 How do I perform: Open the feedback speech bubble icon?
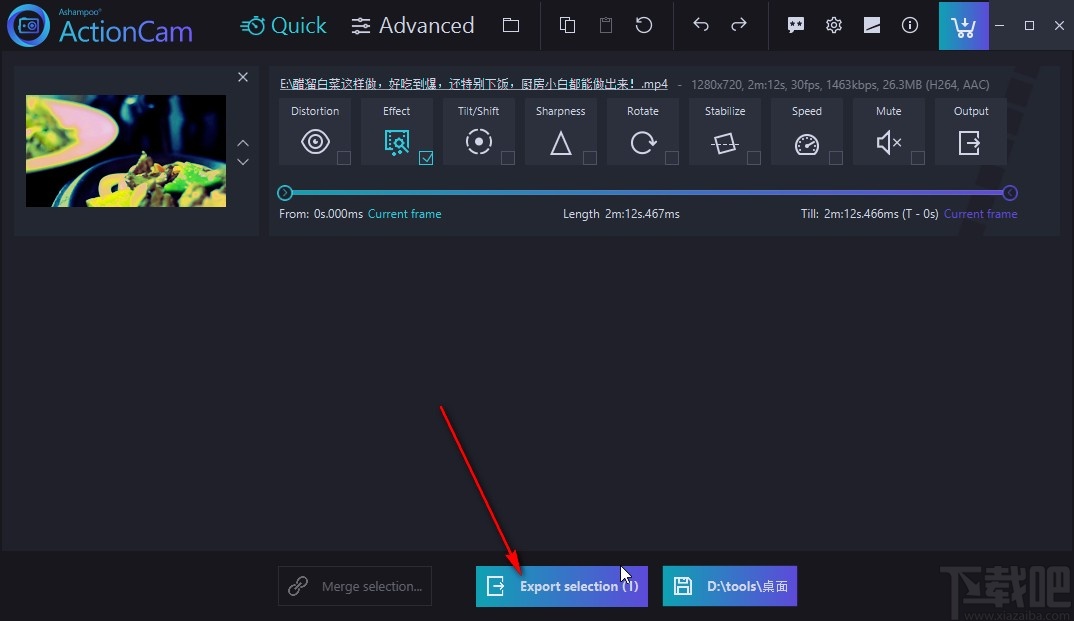click(795, 25)
